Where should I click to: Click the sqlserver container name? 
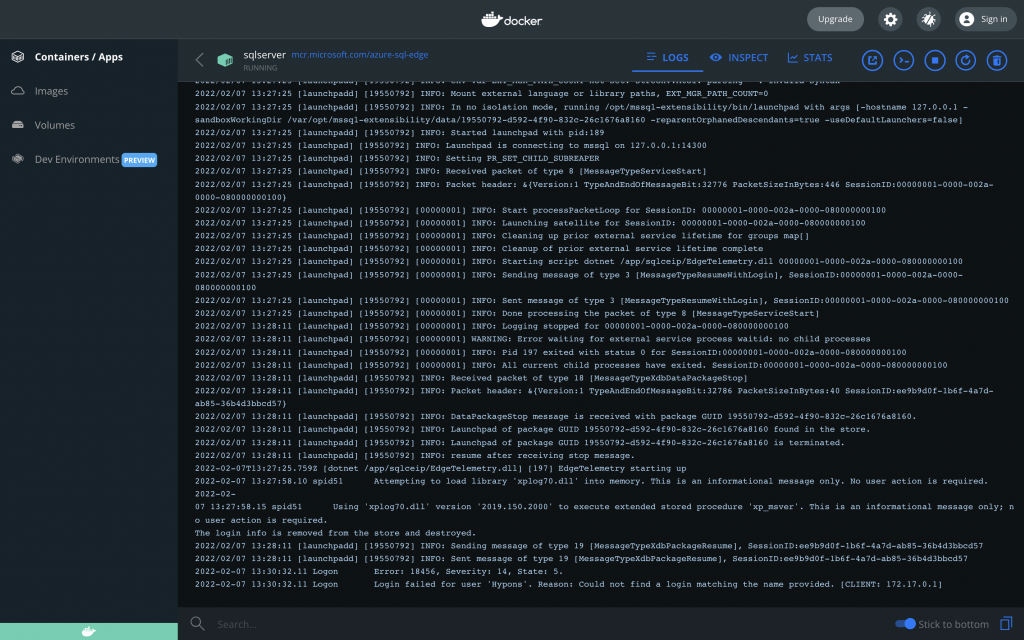[x=264, y=55]
